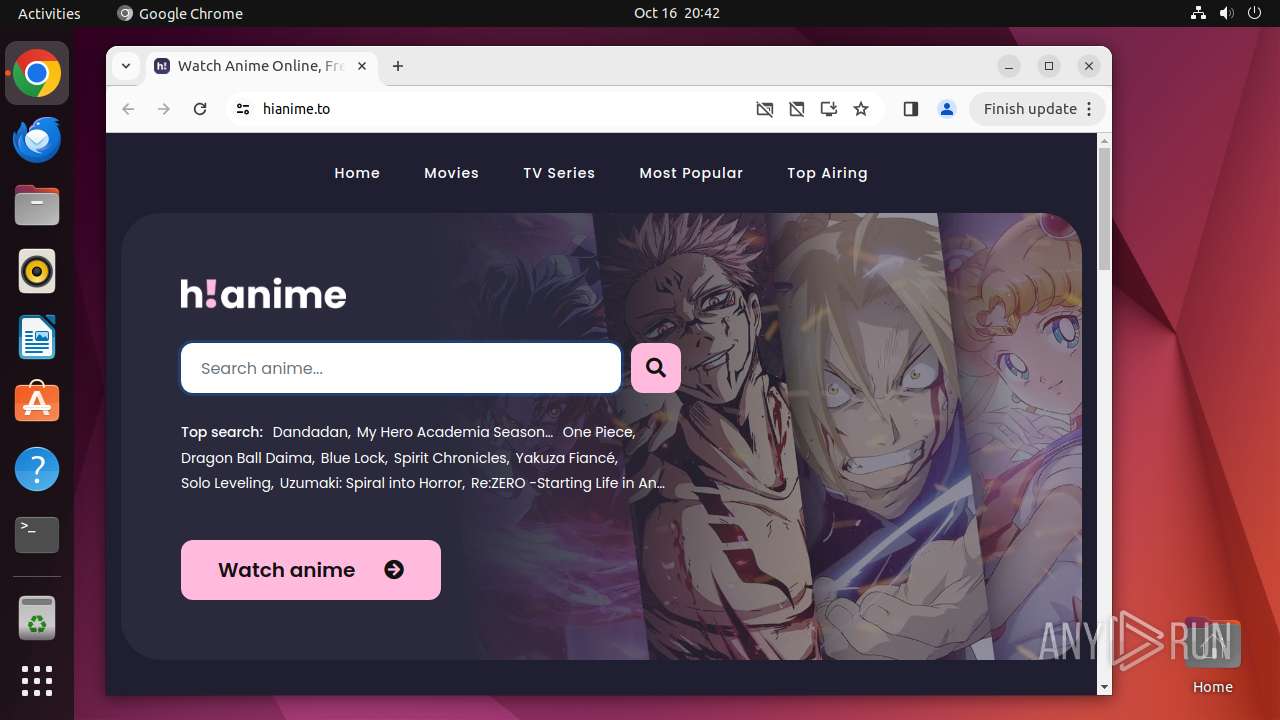Reload the hianime.to page
This screenshot has width=1280, height=720.
[200, 109]
